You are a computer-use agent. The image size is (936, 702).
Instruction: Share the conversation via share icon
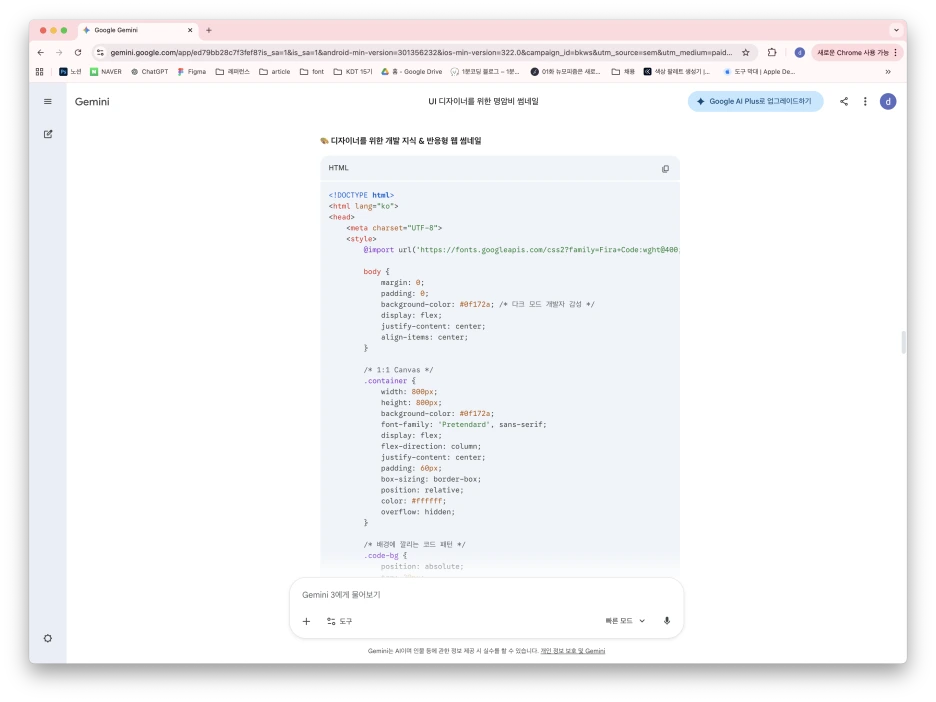pos(843,101)
